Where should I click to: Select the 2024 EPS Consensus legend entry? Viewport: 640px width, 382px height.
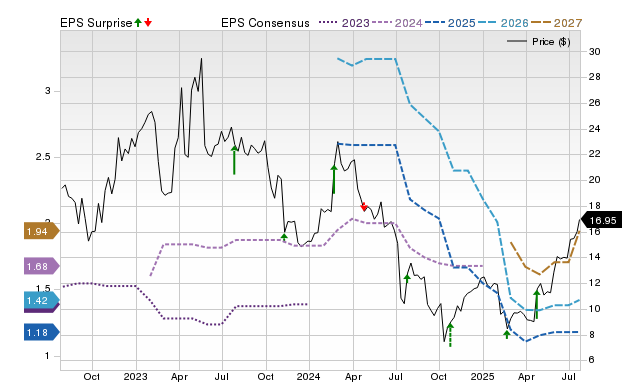(397, 23)
